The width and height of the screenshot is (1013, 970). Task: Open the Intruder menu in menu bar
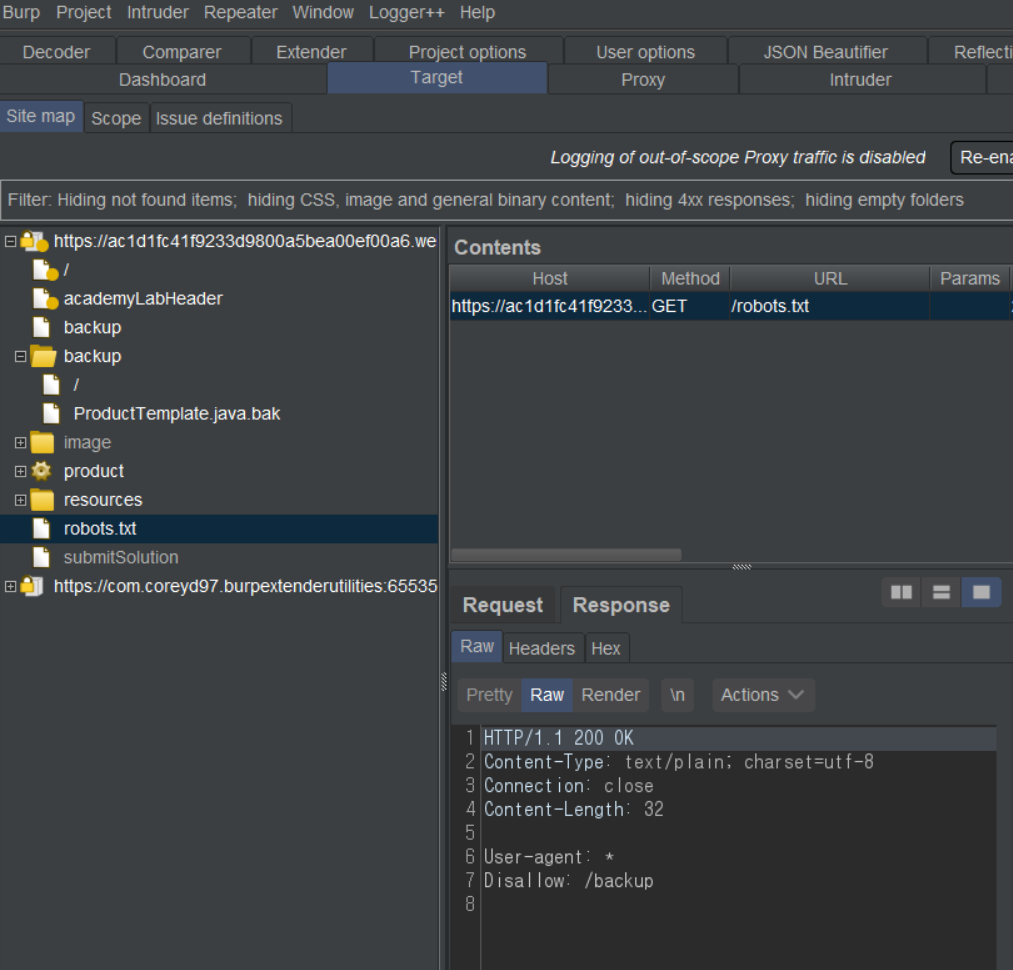(160, 12)
